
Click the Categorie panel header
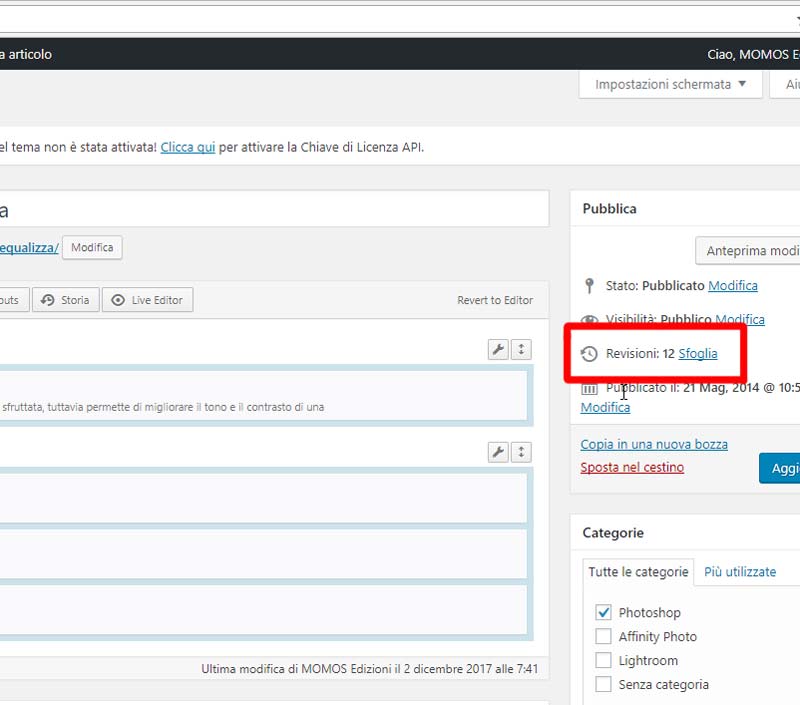[x=685, y=533]
